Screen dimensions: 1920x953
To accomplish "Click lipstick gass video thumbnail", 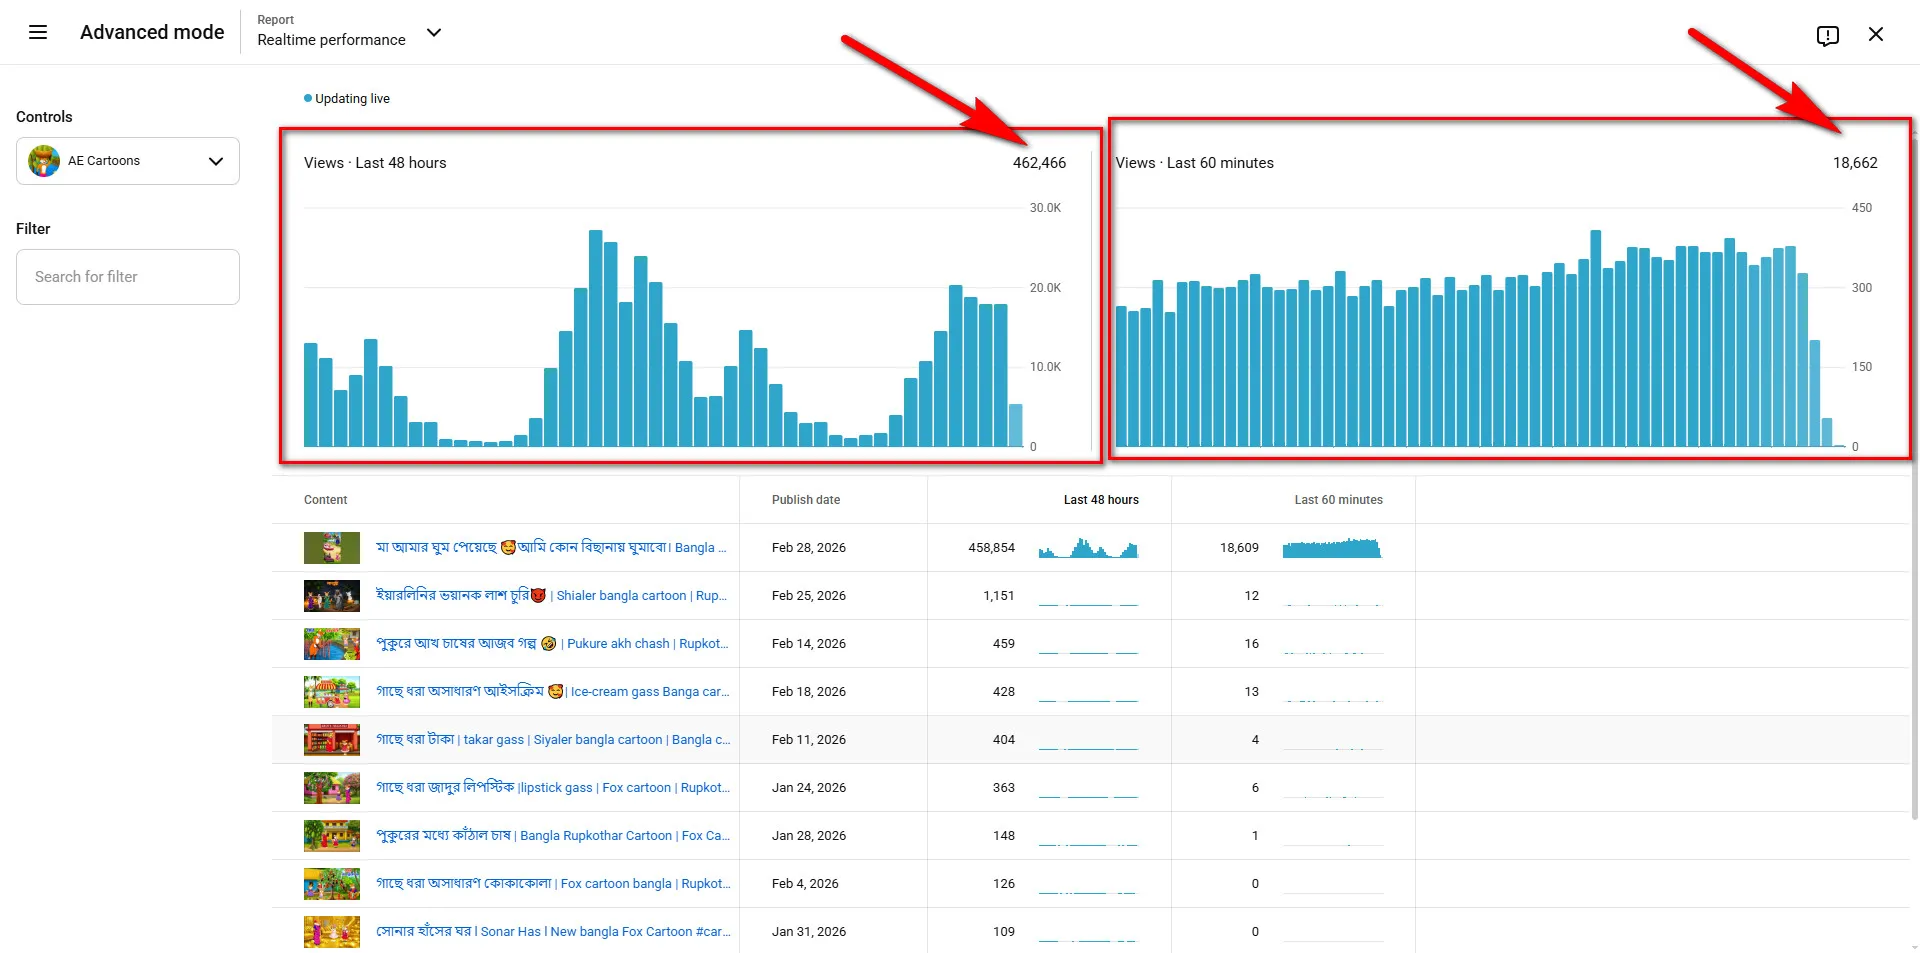I will click(x=332, y=788).
